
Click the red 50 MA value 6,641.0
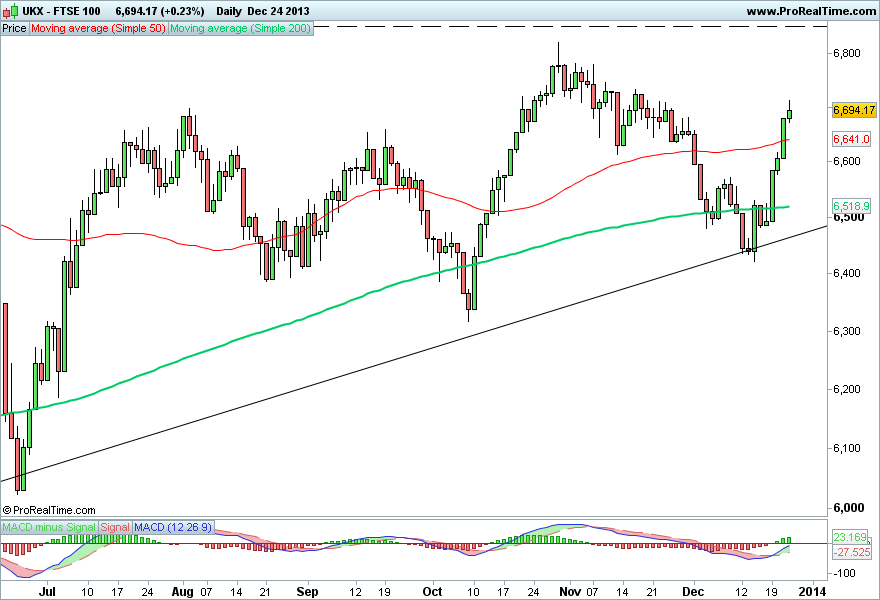coord(851,139)
